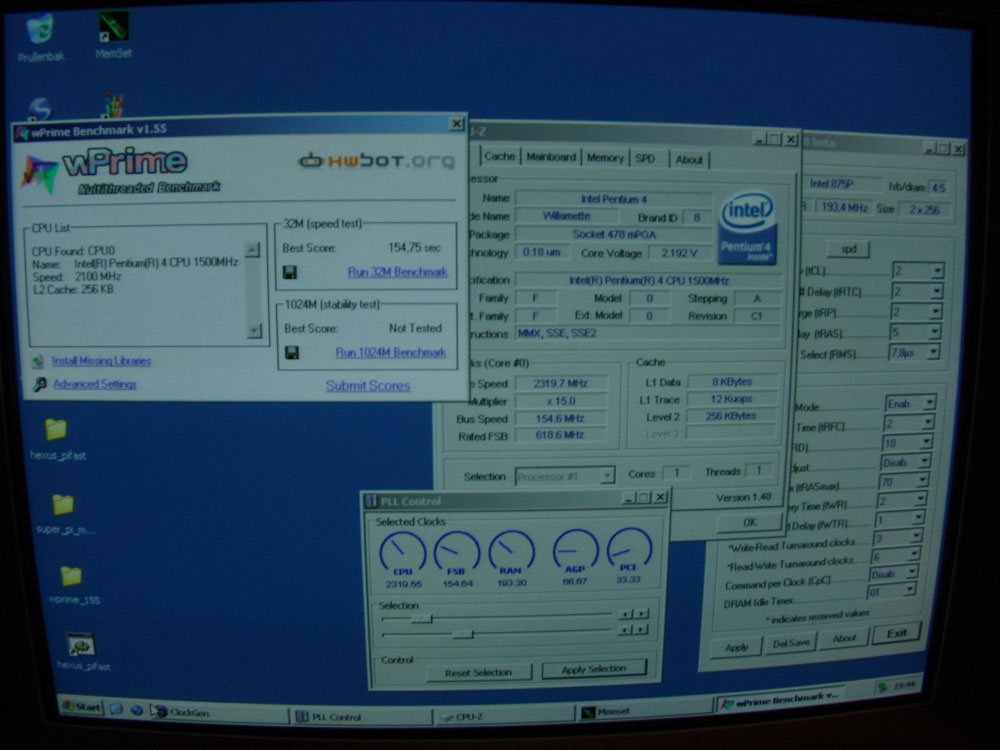
Task: Click the Run 1024M Benchmark link
Action: click(390, 353)
